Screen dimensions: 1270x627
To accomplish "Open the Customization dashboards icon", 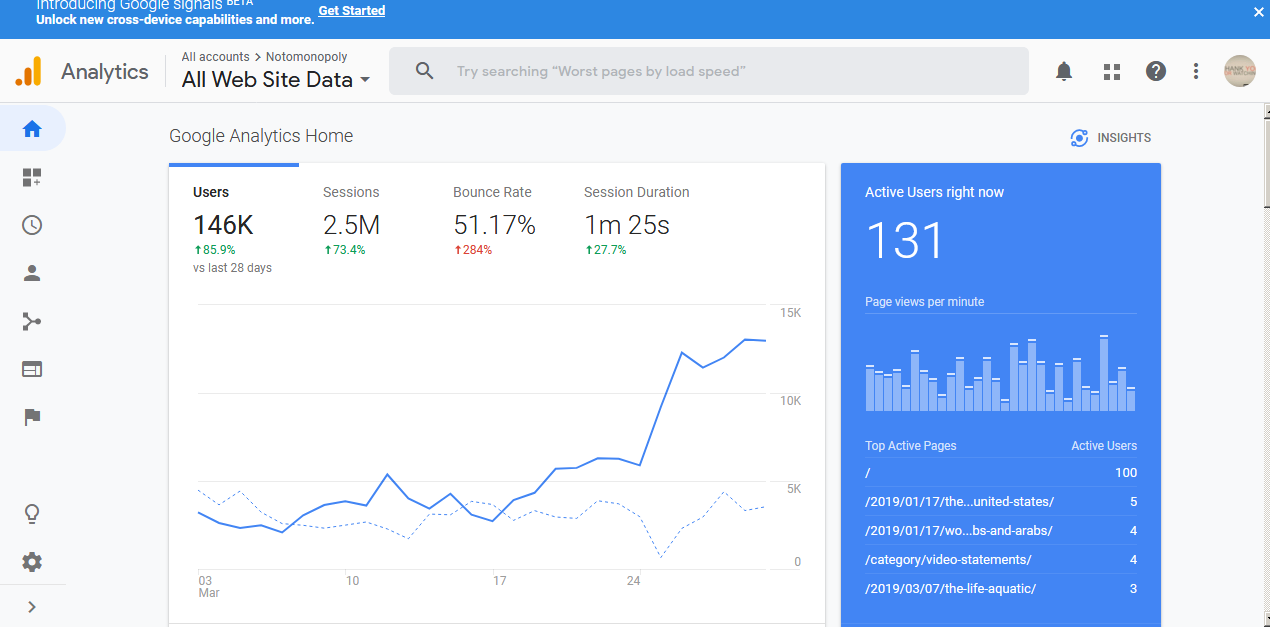I will tap(32, 178).
